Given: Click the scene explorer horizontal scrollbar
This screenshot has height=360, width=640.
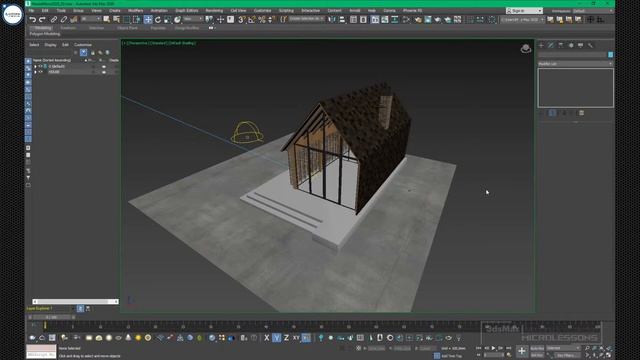Looking at the screenshot, I should [76, 302].
